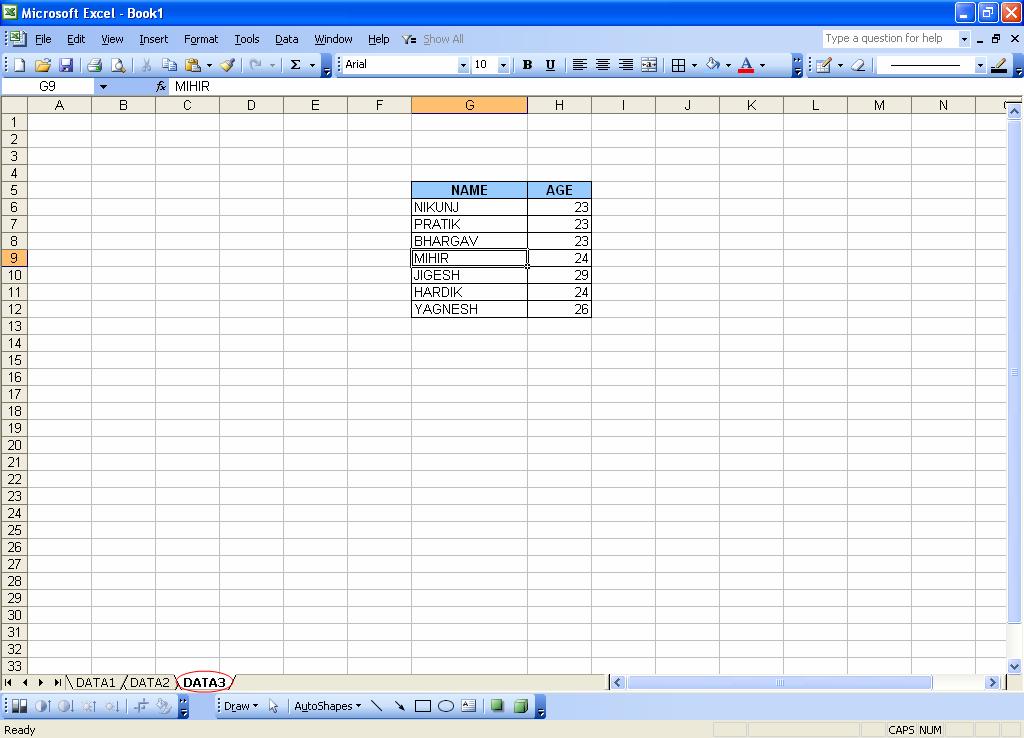Click the Picture Color control icon
1024x738 pixels.
click(x=20, y=706)
